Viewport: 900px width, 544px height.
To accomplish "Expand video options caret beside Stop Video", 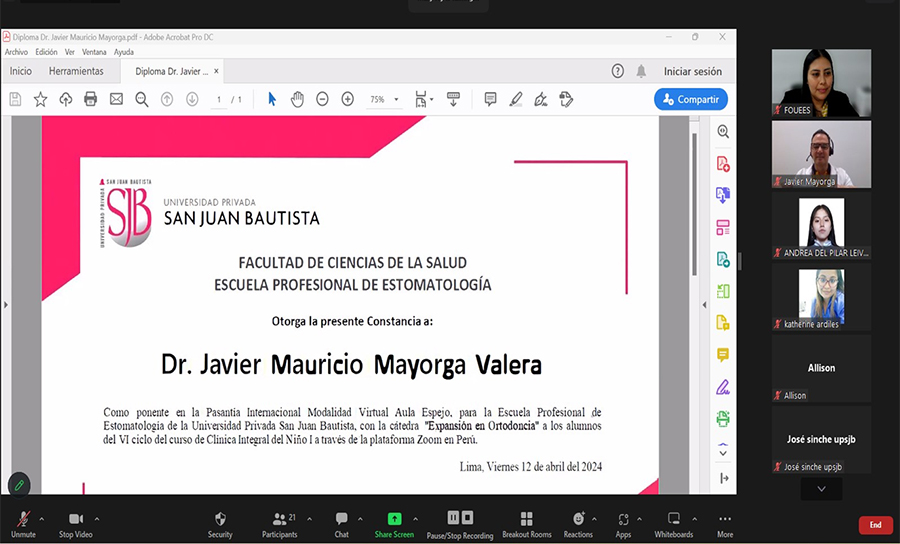I will tap(96, 519).
